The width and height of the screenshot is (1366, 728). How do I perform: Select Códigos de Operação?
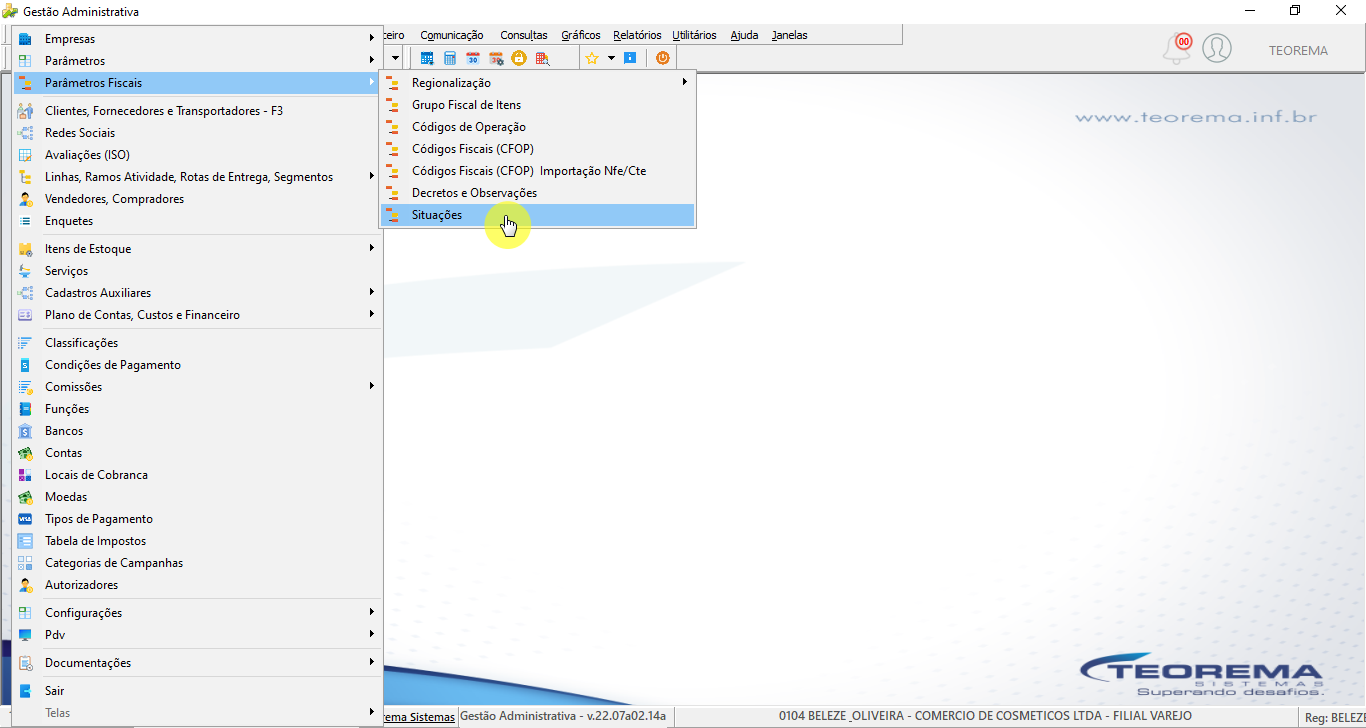pyautogui.click(x=537, y=127)
